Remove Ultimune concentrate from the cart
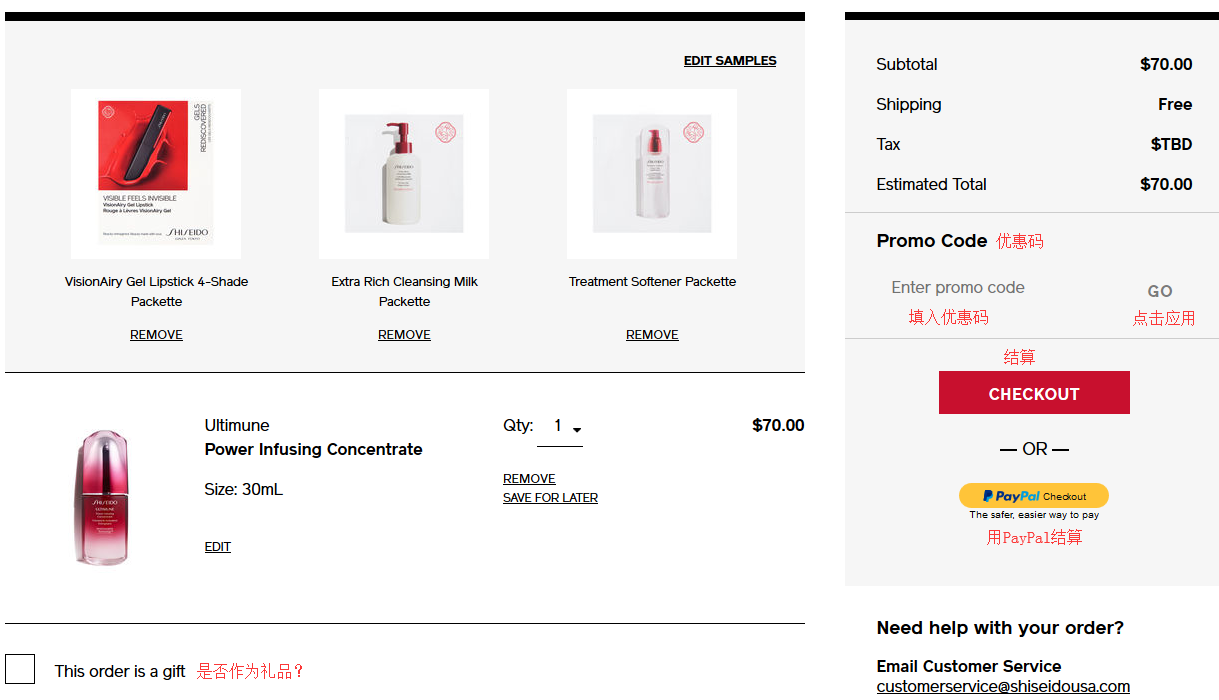Screen dimensions: 1219x700 click(529, 479)
